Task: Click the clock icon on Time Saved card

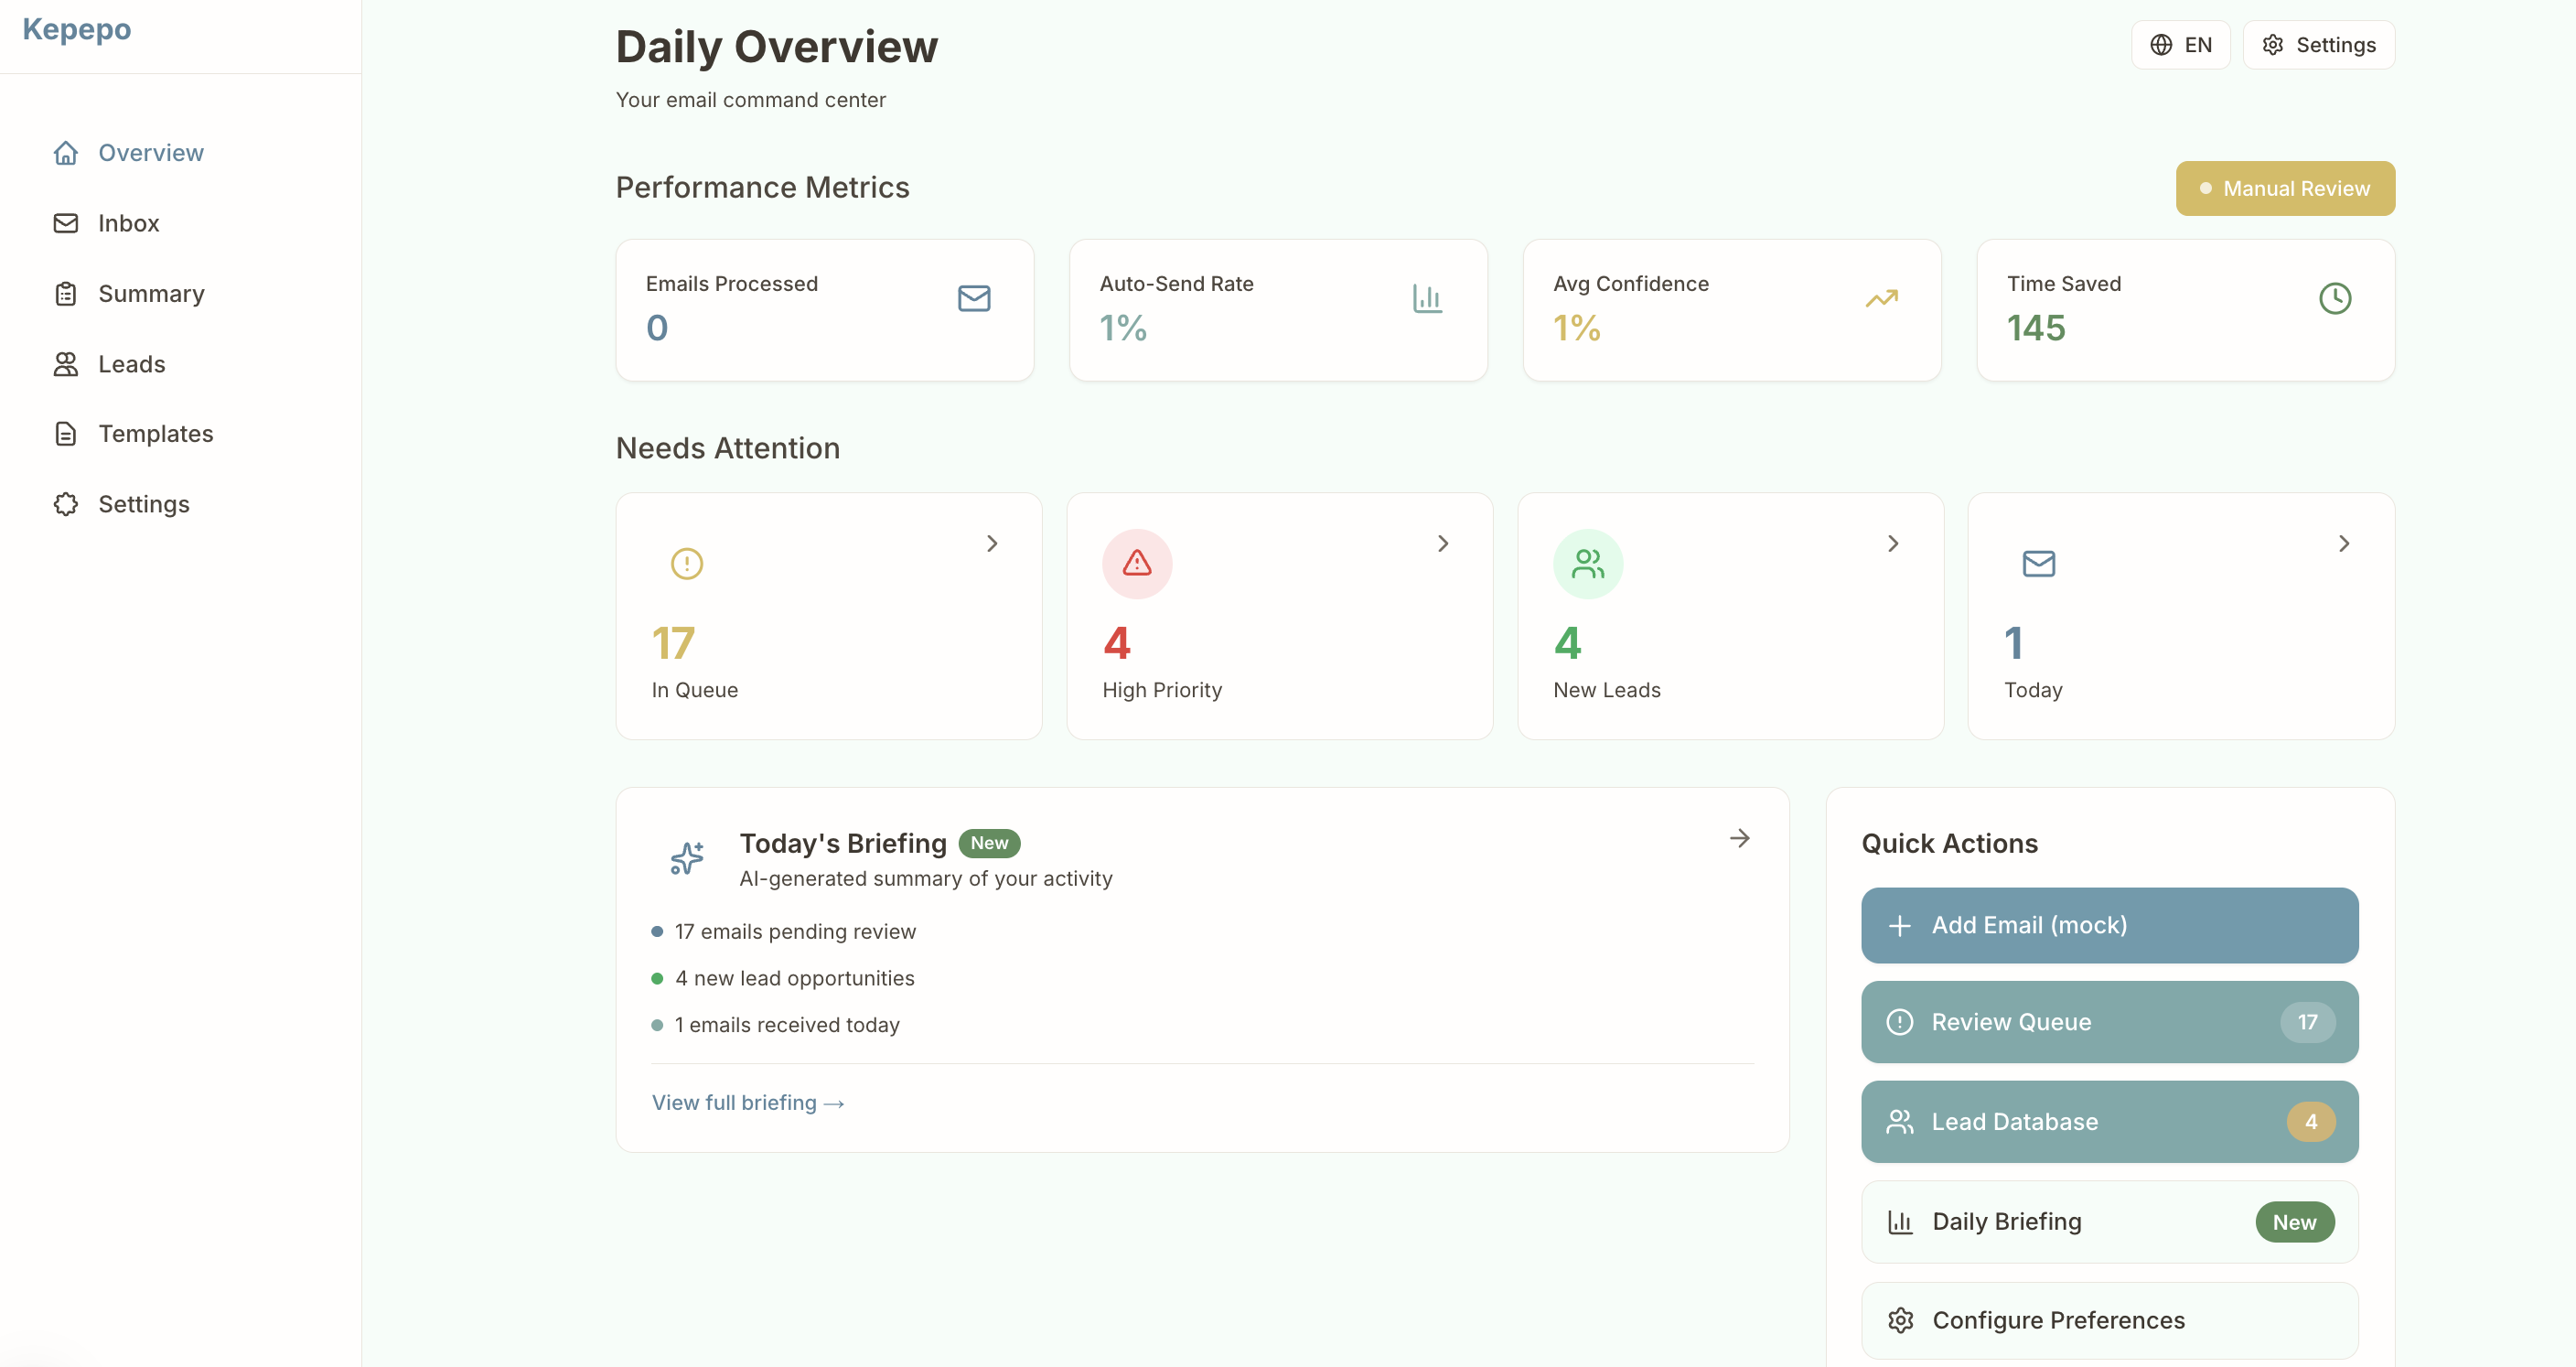Action: pos(2335,297)
